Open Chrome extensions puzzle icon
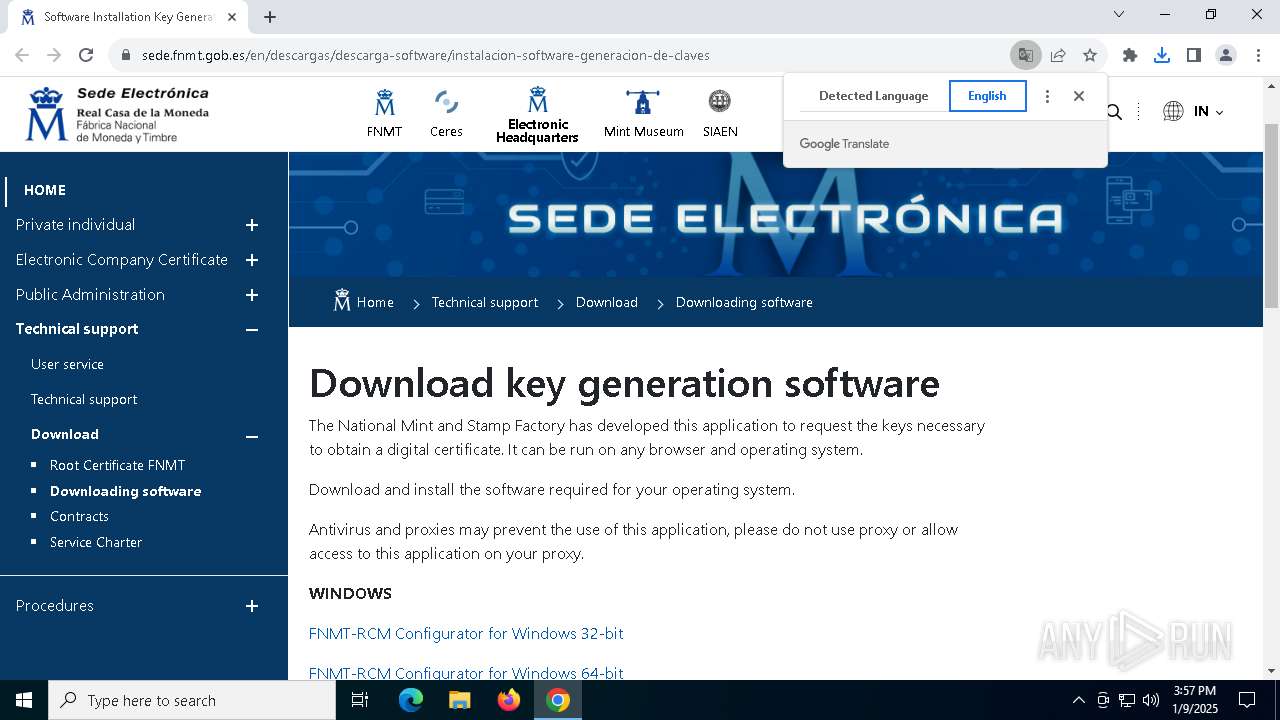1280x720 pixels. 1130,55
